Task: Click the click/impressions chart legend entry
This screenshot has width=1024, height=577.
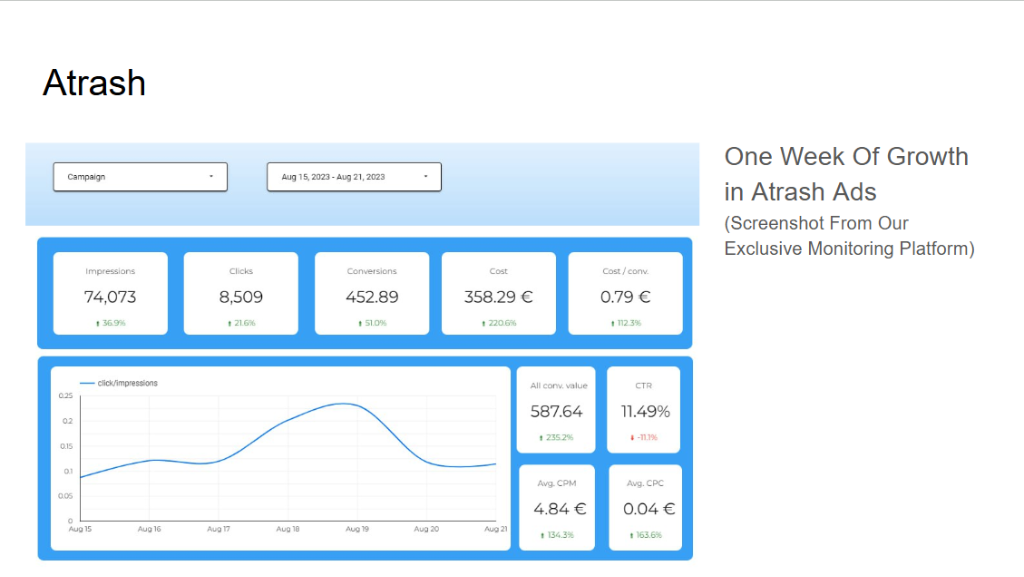Action: click(x=119, y=383)
